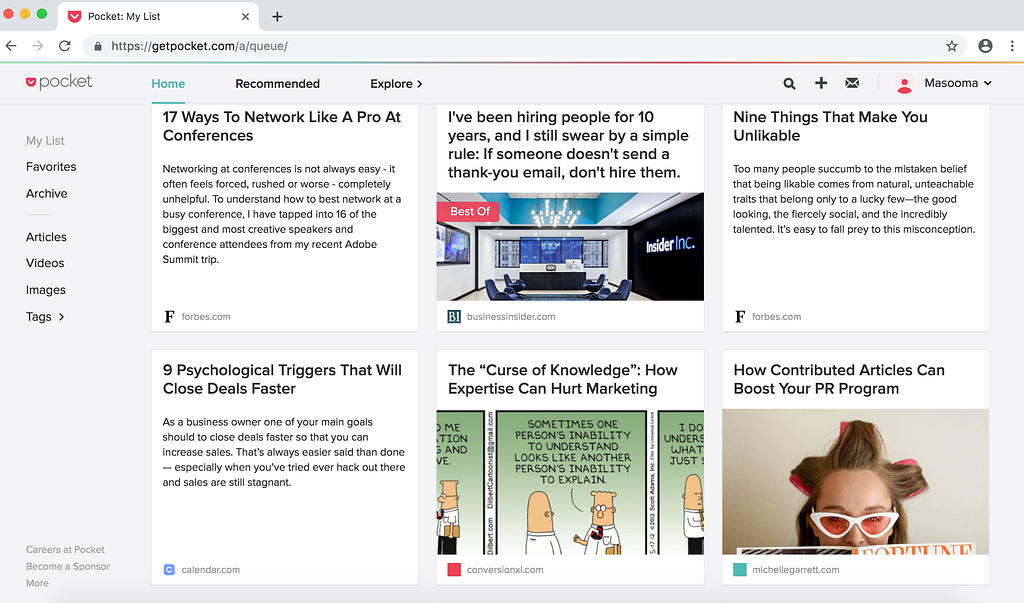Viewport: 1024px width, 603px height.
Task: Filter by Videos
Action: 45,263
